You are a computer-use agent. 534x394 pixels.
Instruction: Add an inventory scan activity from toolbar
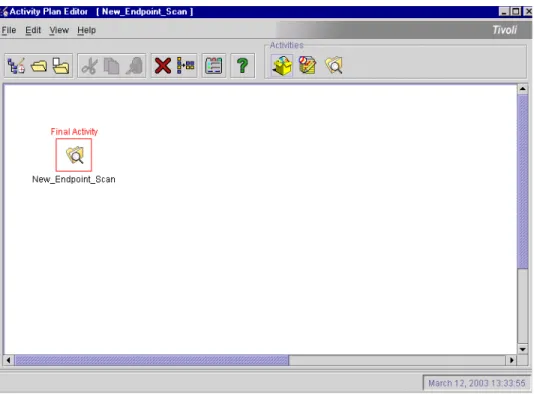[334, 65]
